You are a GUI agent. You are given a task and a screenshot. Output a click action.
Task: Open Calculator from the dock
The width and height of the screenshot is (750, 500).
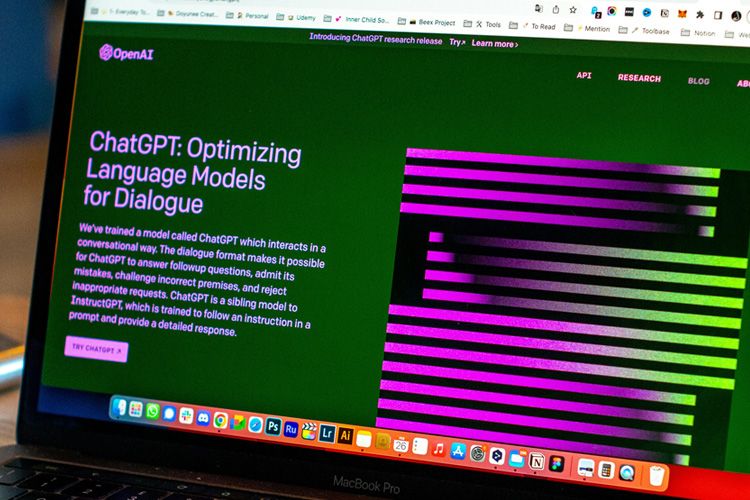point(606,470)
